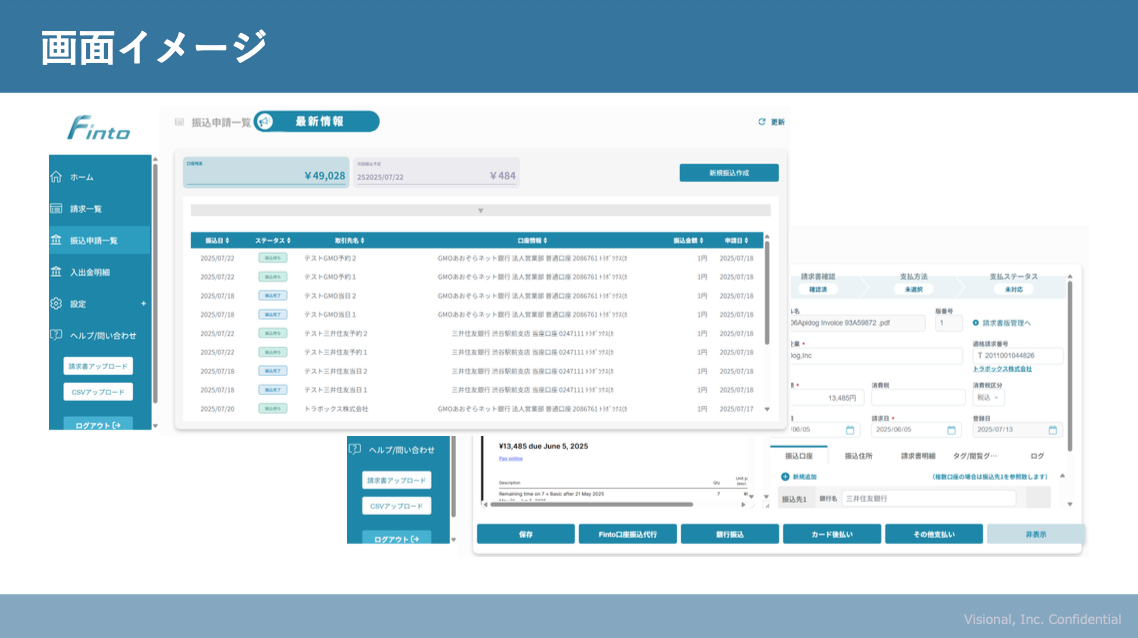Open the 請求書版管理へ link
Image resolution: width=1138 pixels, height=638 pixels.
pyautogui.click(x=1004, y=324)
